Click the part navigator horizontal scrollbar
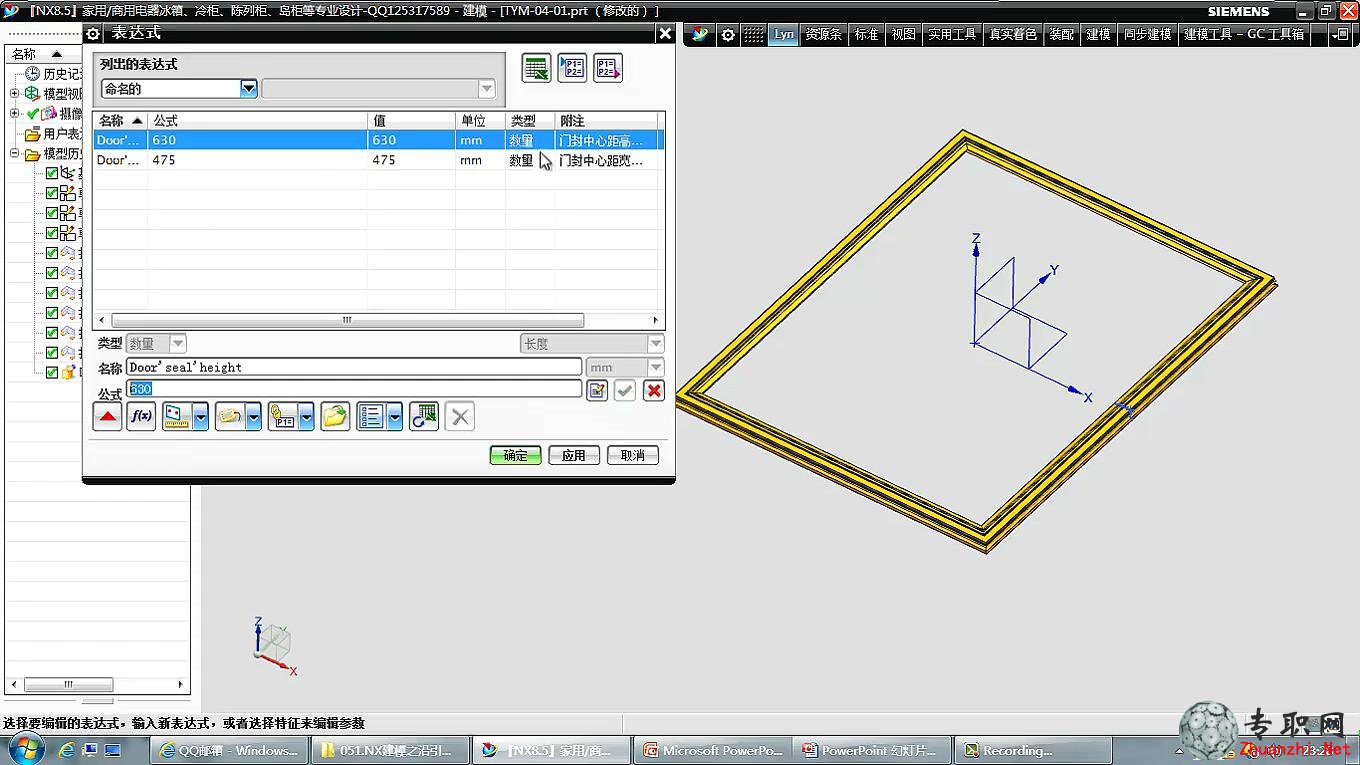Image resolution: width=1360 pixels, height=765 pixels. click(69, 685)
